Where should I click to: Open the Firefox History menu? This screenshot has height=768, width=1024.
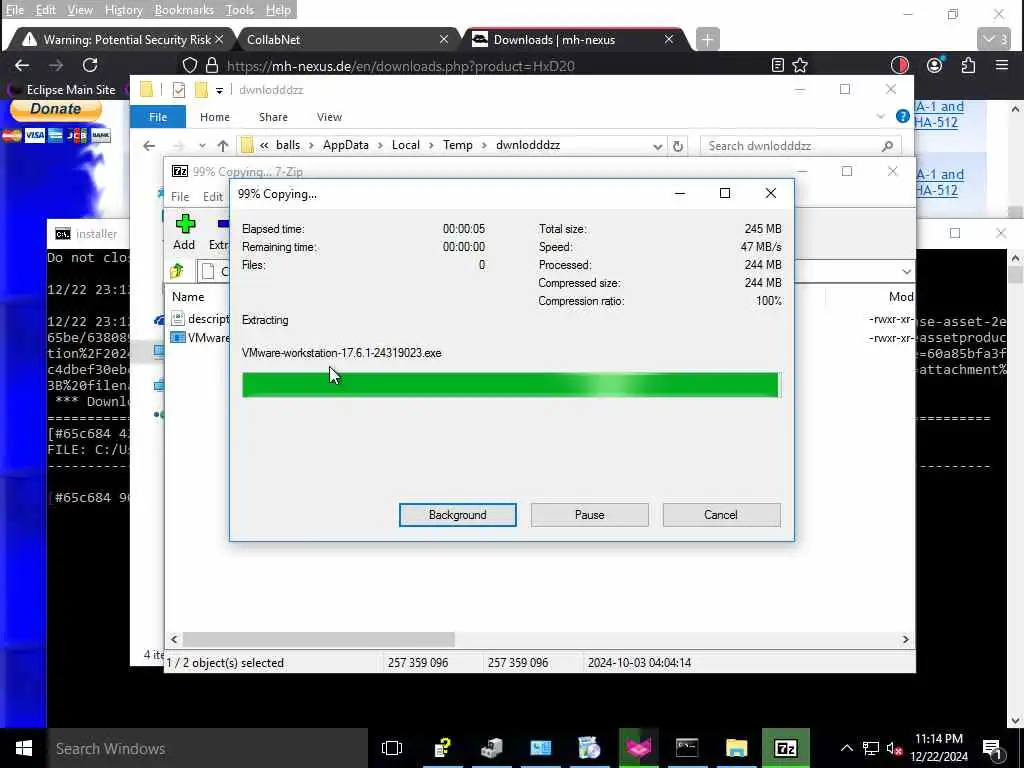tap(123, 10)
